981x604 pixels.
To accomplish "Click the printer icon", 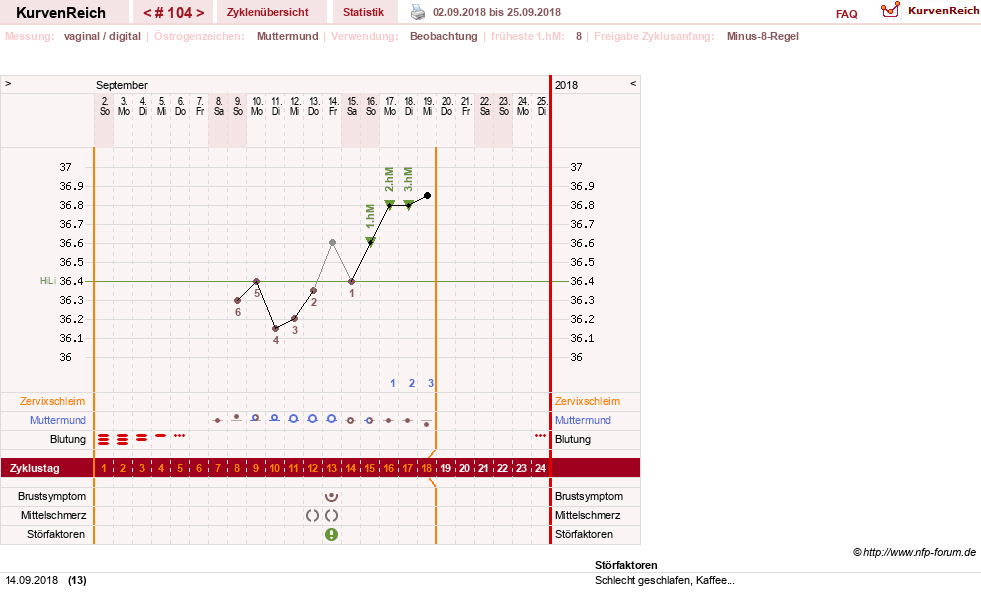I will point(417,12).
